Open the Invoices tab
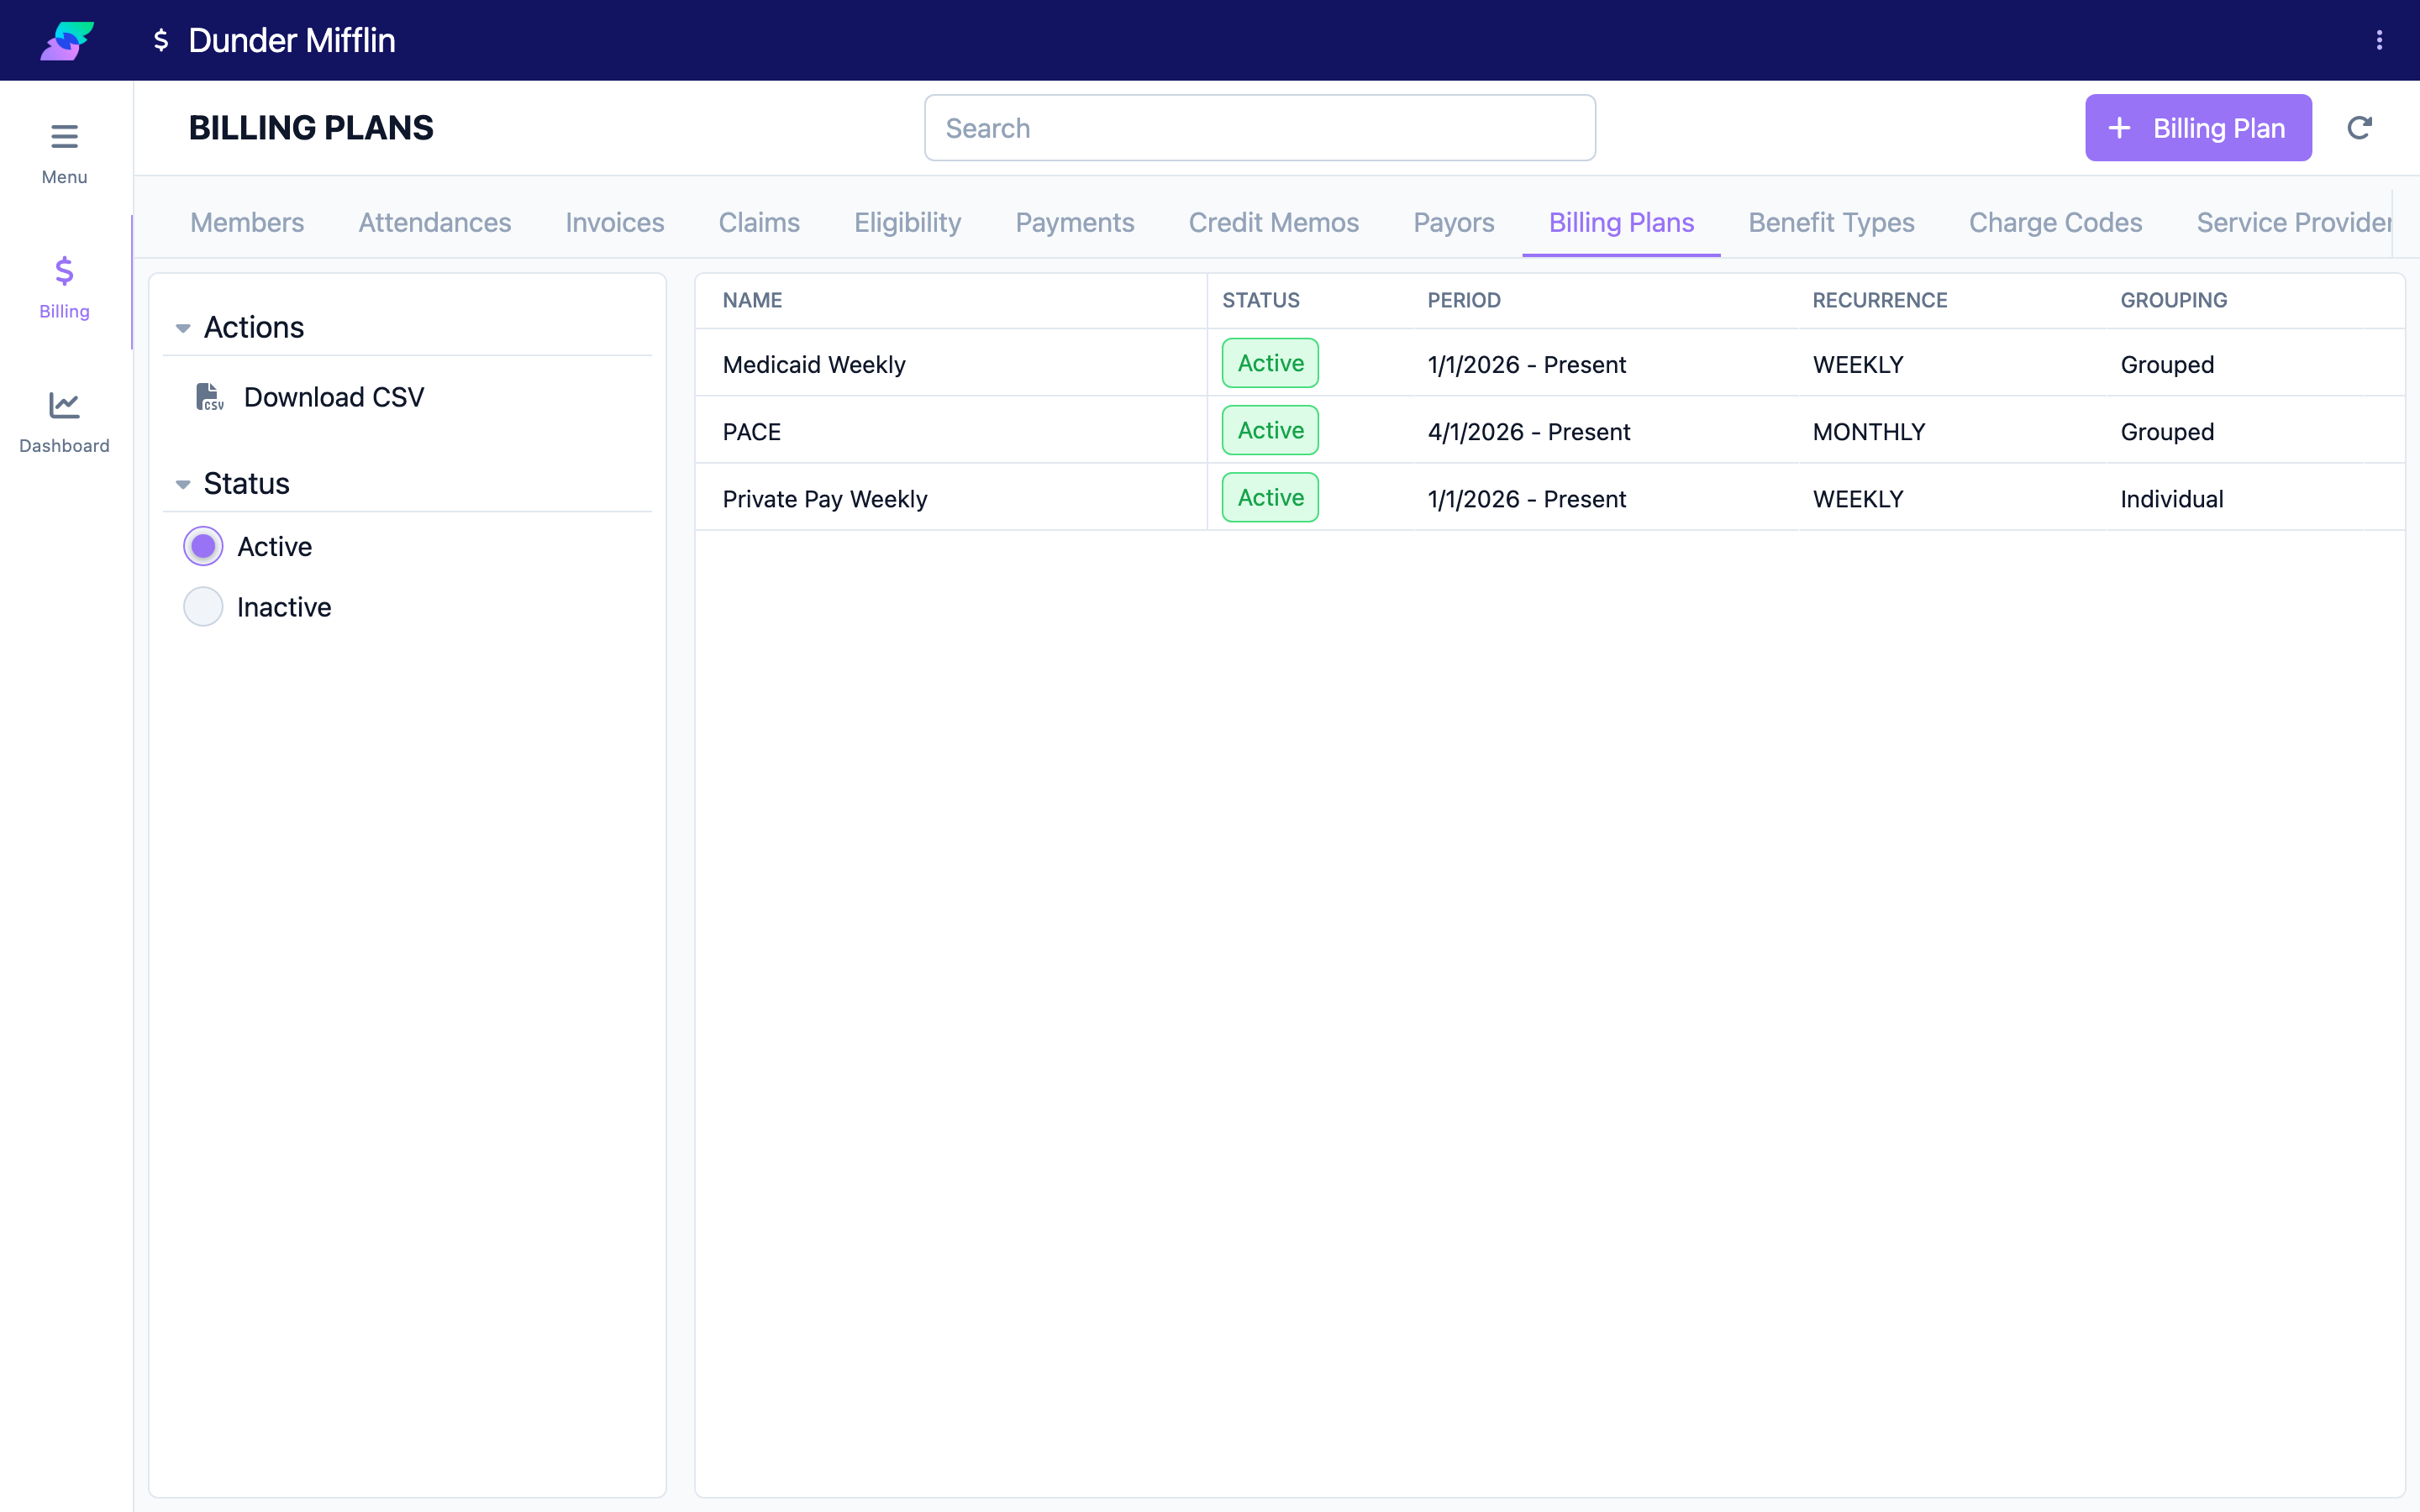The image size is (2420, 1512). click(615, 222)
